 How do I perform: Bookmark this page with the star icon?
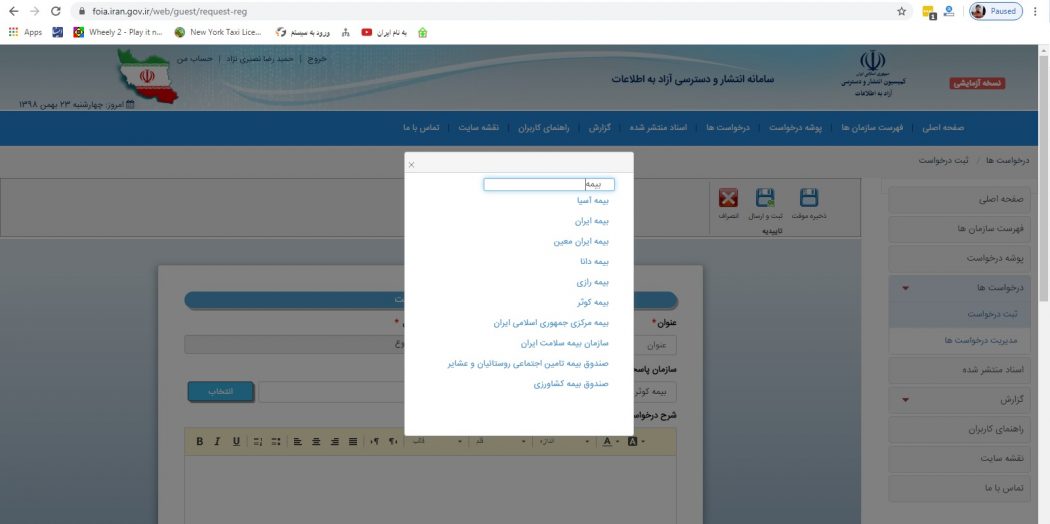(901, 11)
